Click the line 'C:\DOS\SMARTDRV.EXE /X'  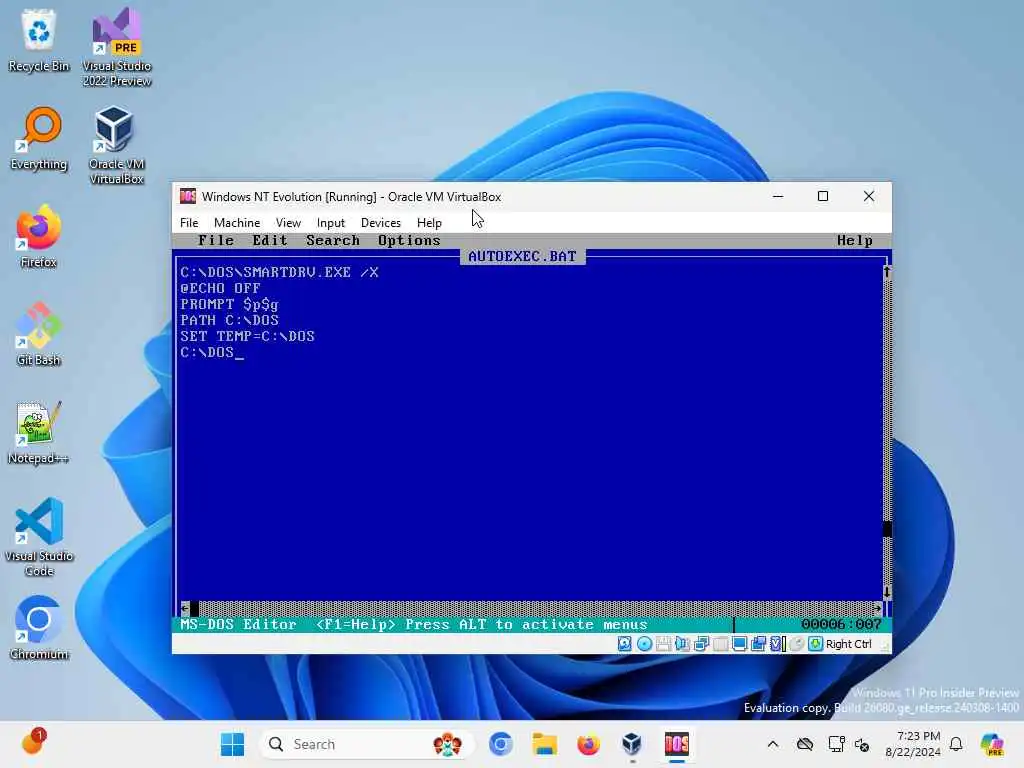[x=280, y=272]
